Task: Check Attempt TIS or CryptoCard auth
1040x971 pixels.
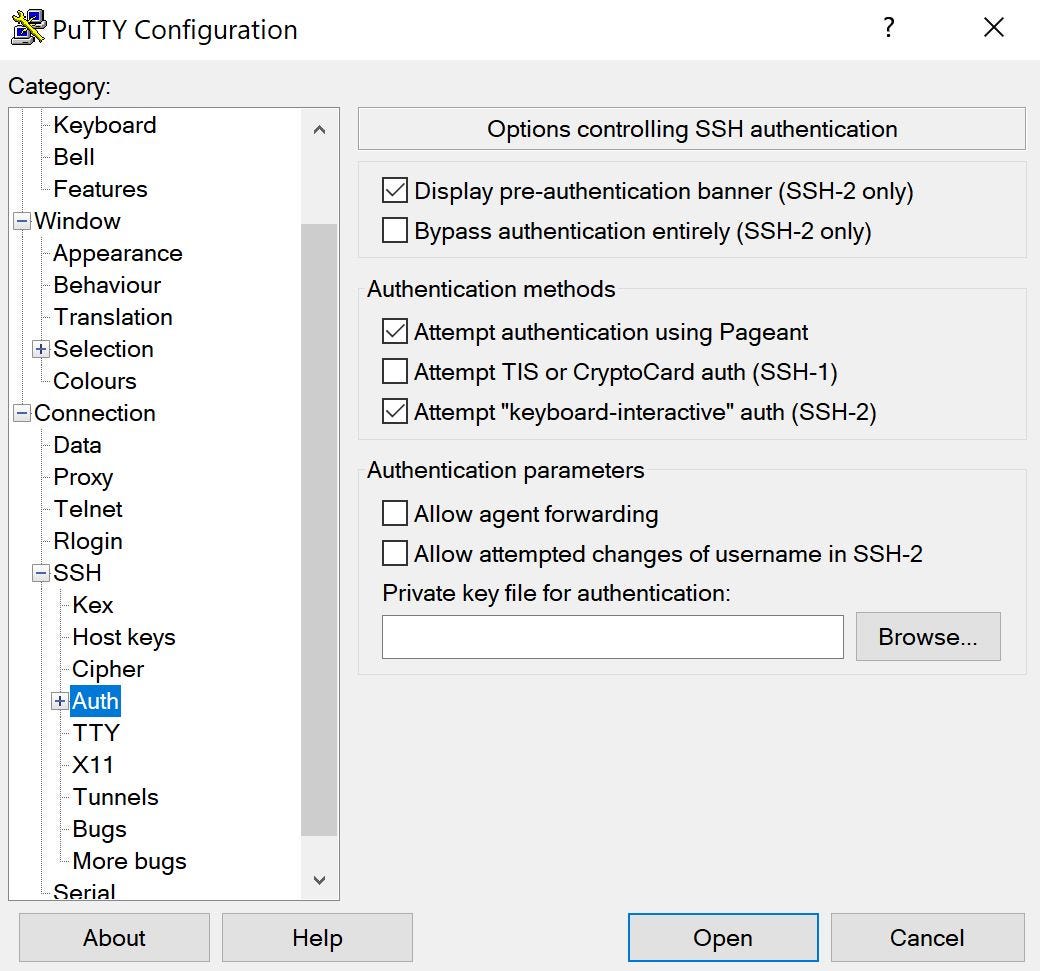Action: click(x=396, y=372)
